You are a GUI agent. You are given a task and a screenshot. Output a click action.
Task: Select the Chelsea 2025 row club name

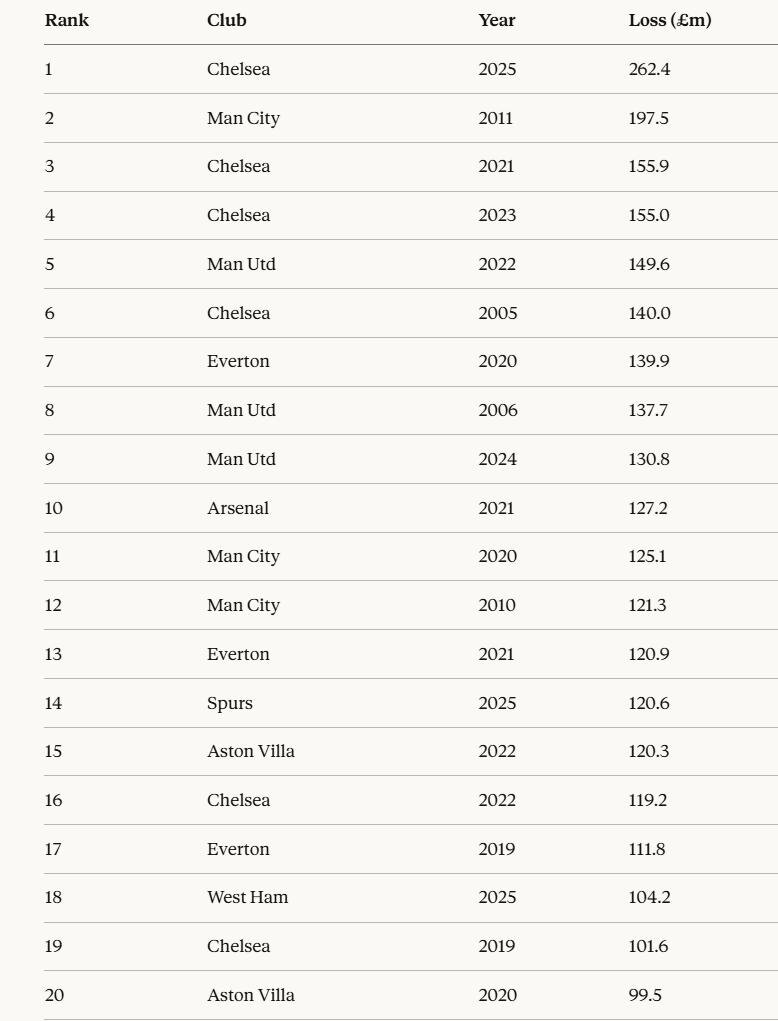(x=238, y=69)
